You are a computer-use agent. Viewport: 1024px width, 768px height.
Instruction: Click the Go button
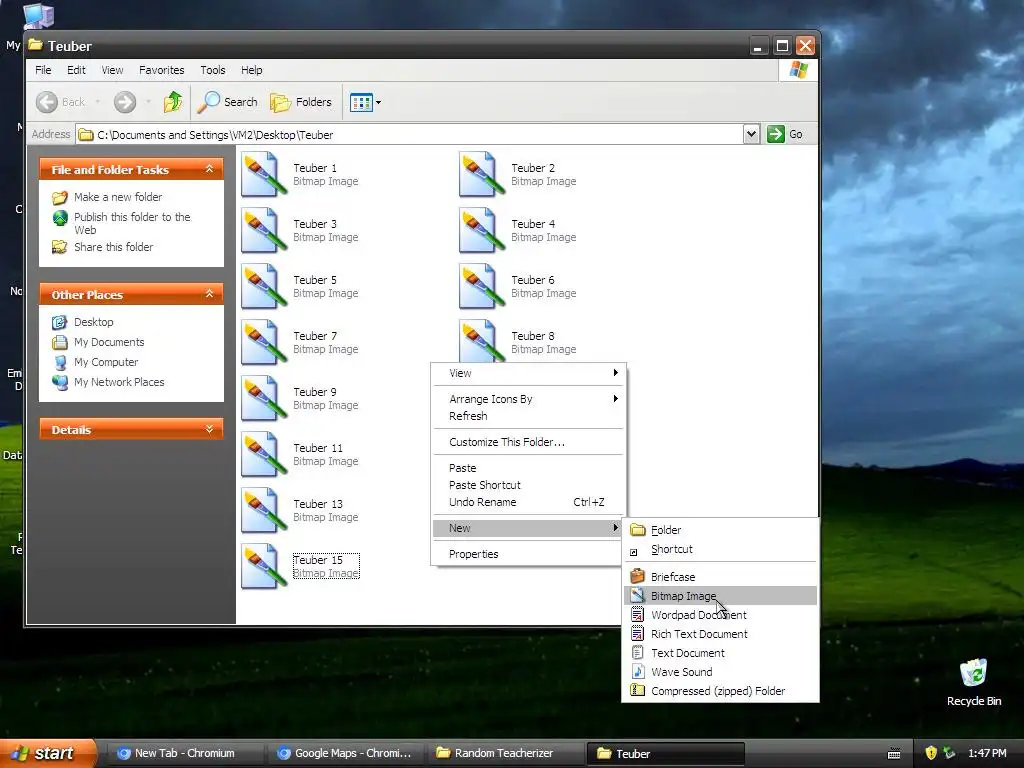tap(785, 135)
